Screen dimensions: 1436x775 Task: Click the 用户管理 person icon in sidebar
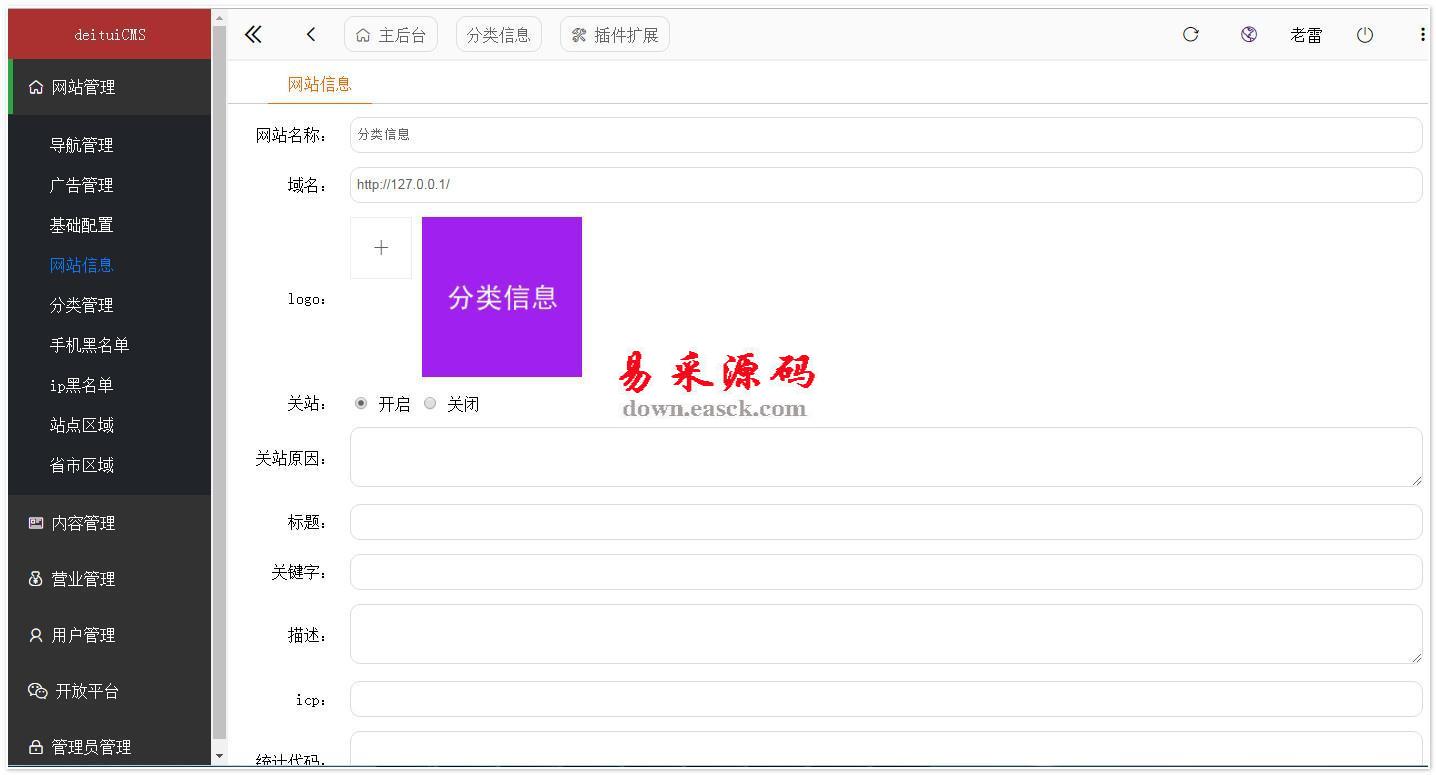pos(36,635)
